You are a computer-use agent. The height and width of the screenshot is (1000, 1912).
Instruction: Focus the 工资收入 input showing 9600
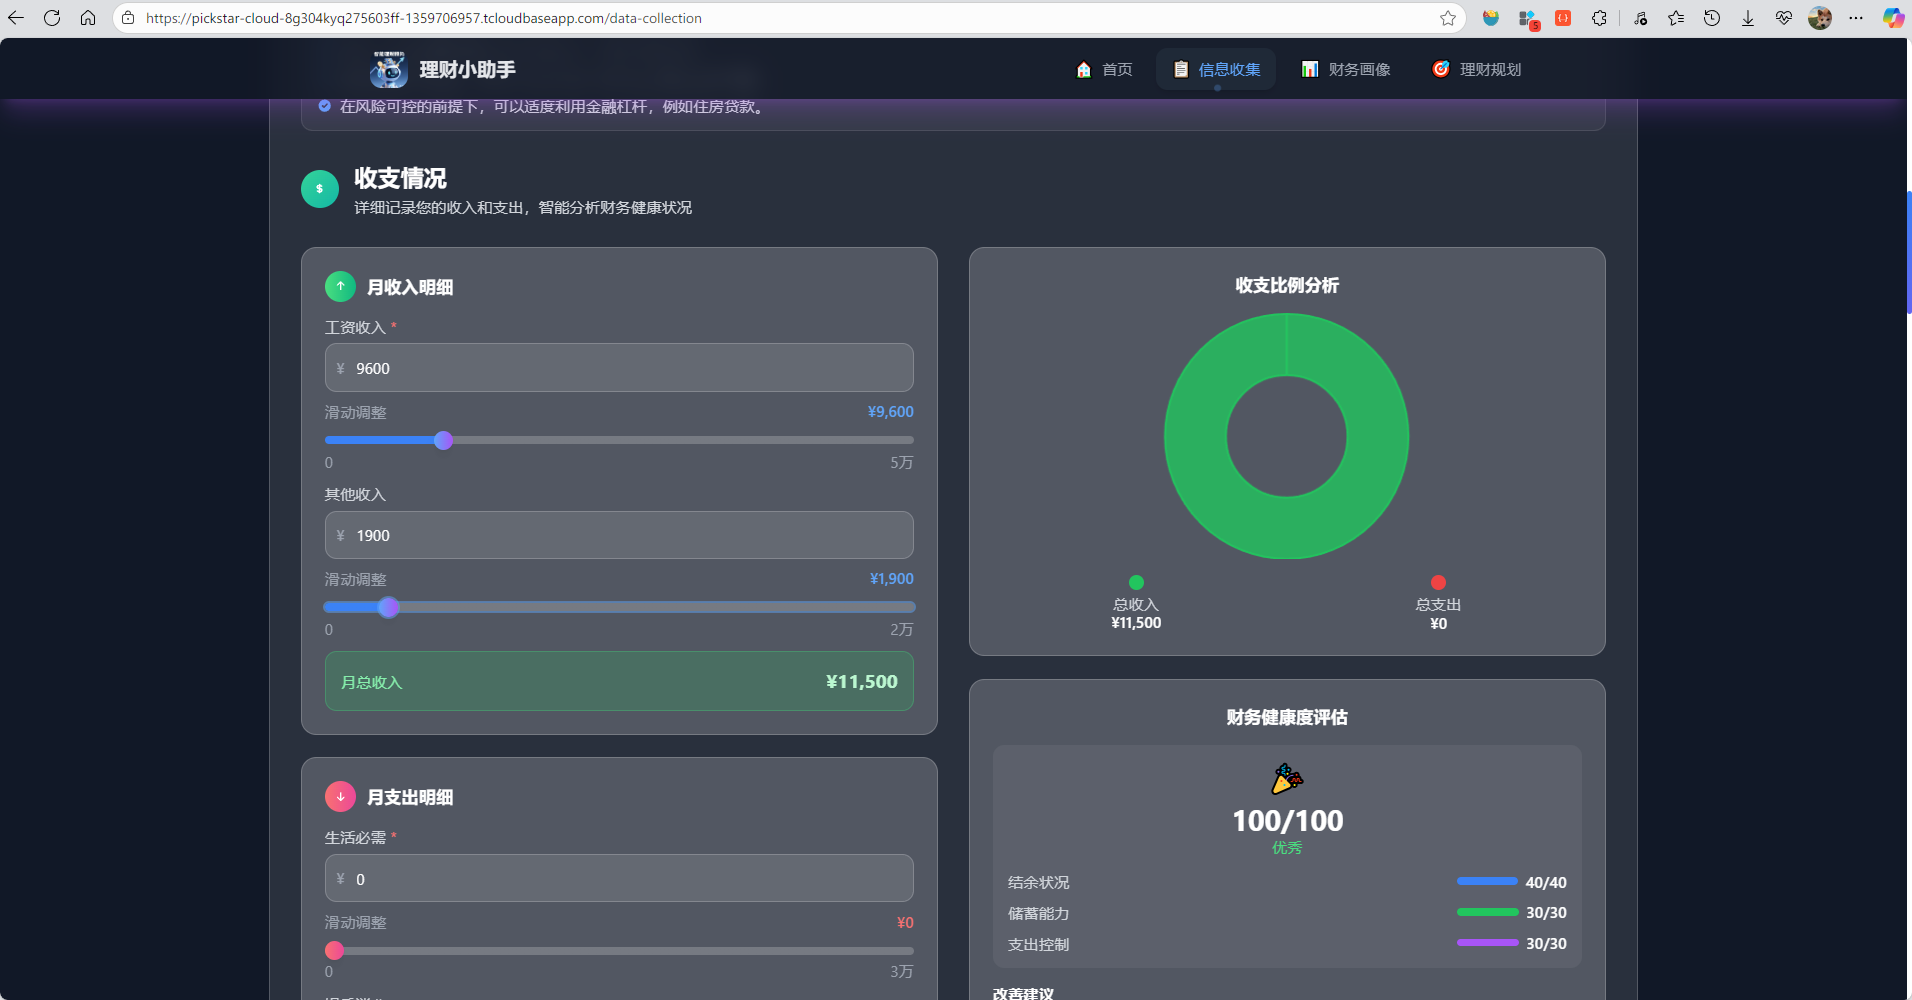[x=619, y=368]
